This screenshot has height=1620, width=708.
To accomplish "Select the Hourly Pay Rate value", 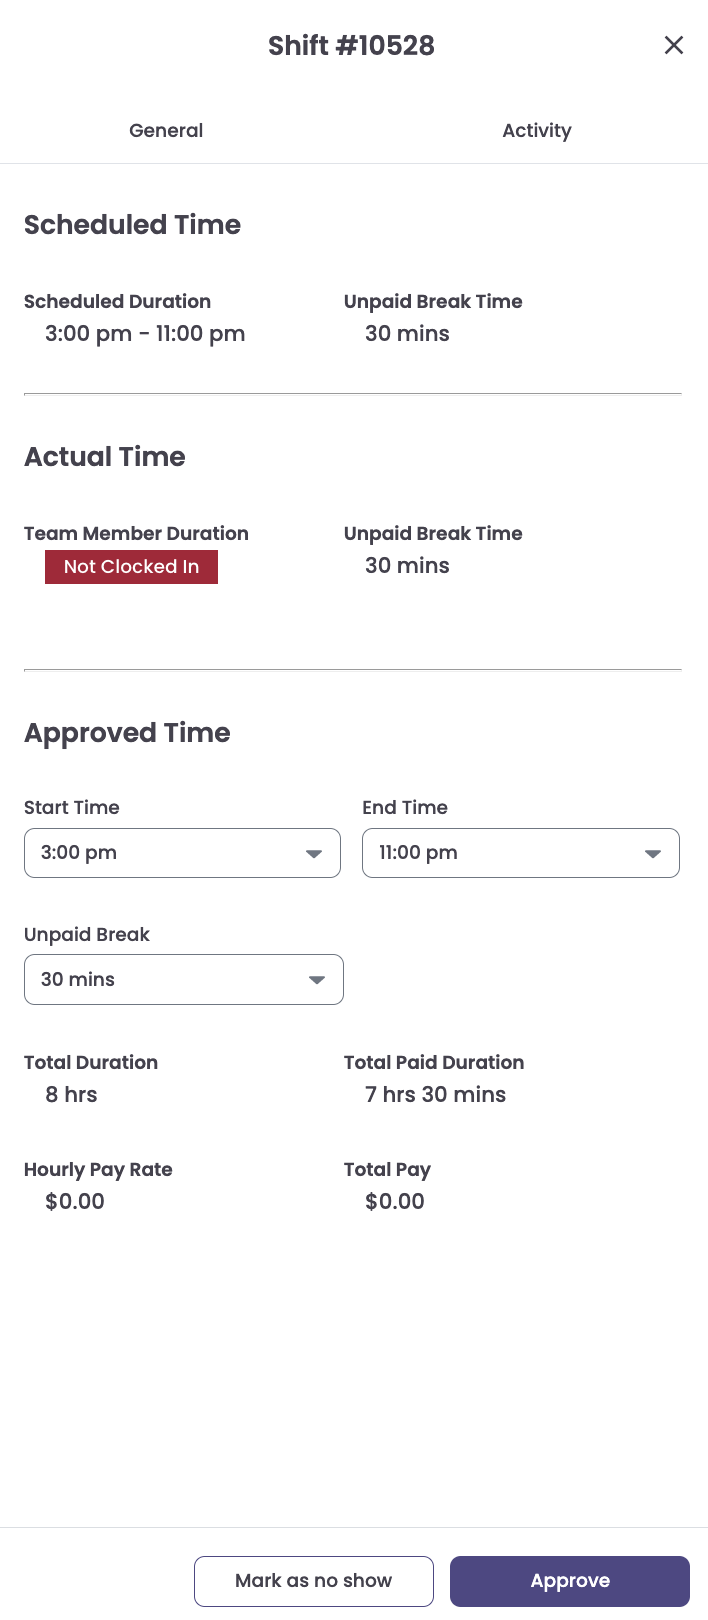I will (x=74, y=1201).
